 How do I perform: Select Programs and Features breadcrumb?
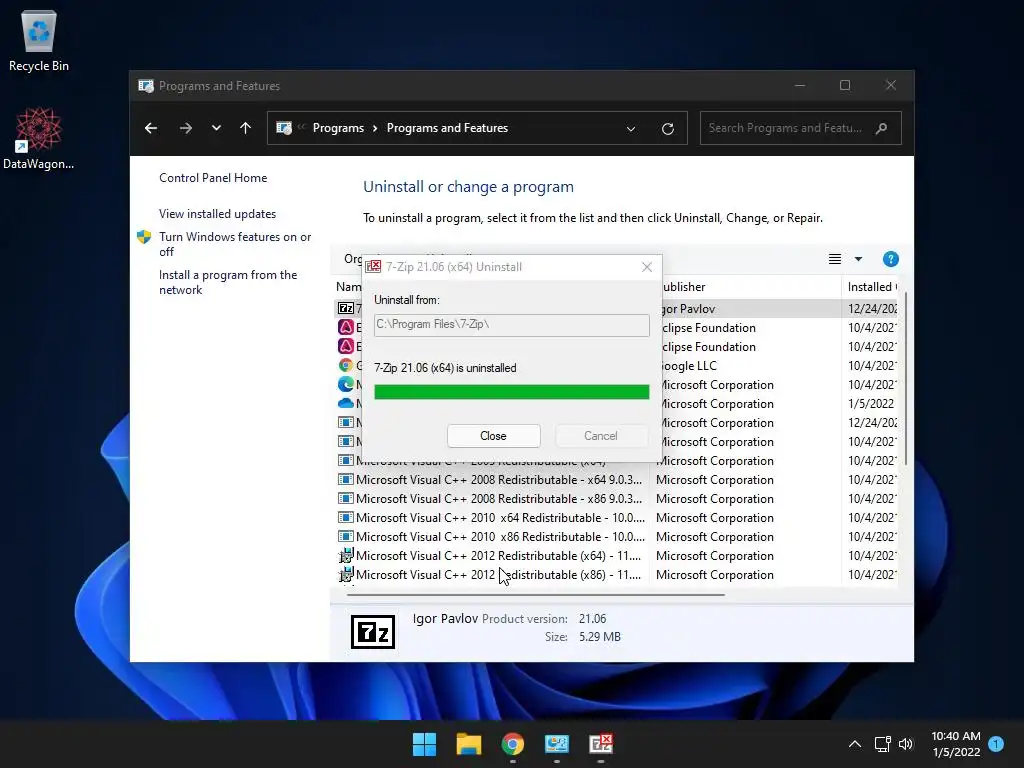tap(447, 128)
